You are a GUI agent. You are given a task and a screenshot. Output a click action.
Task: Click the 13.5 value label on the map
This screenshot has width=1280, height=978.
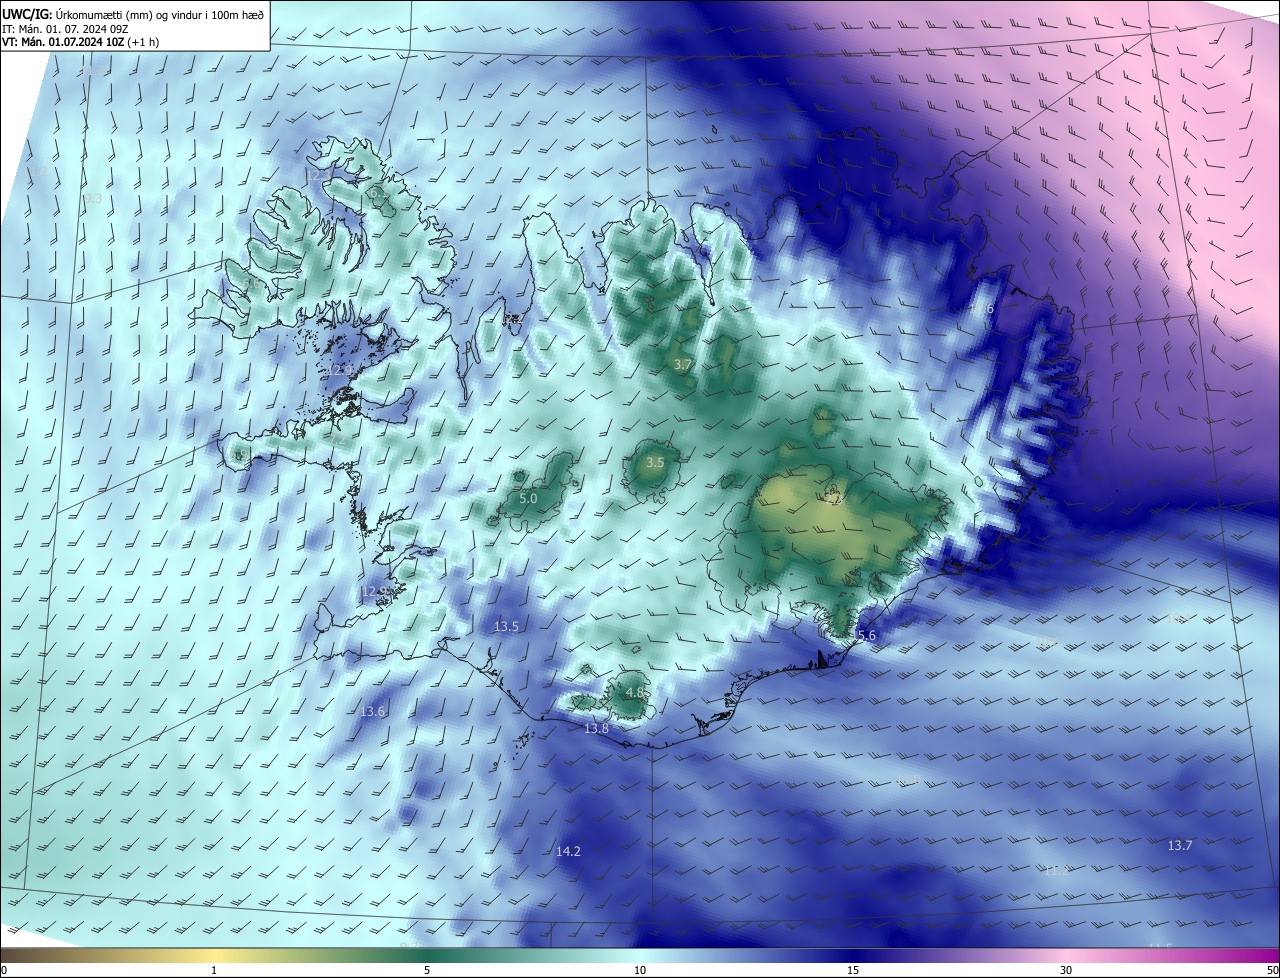(506, 627)
